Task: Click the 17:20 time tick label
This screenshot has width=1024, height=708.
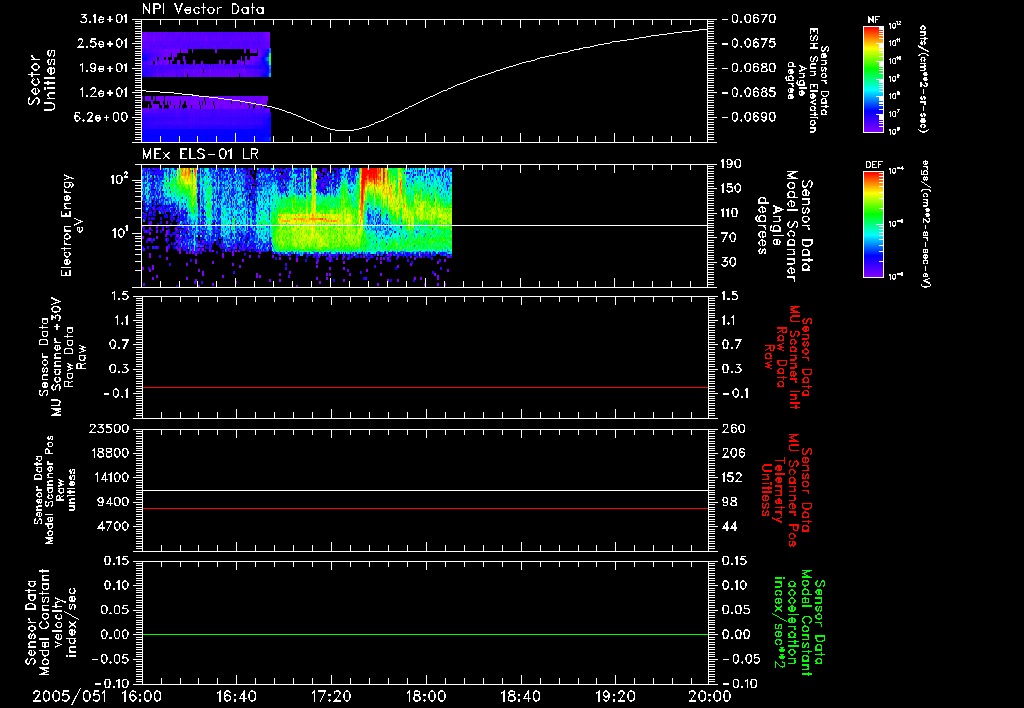Action: [331, 696]
